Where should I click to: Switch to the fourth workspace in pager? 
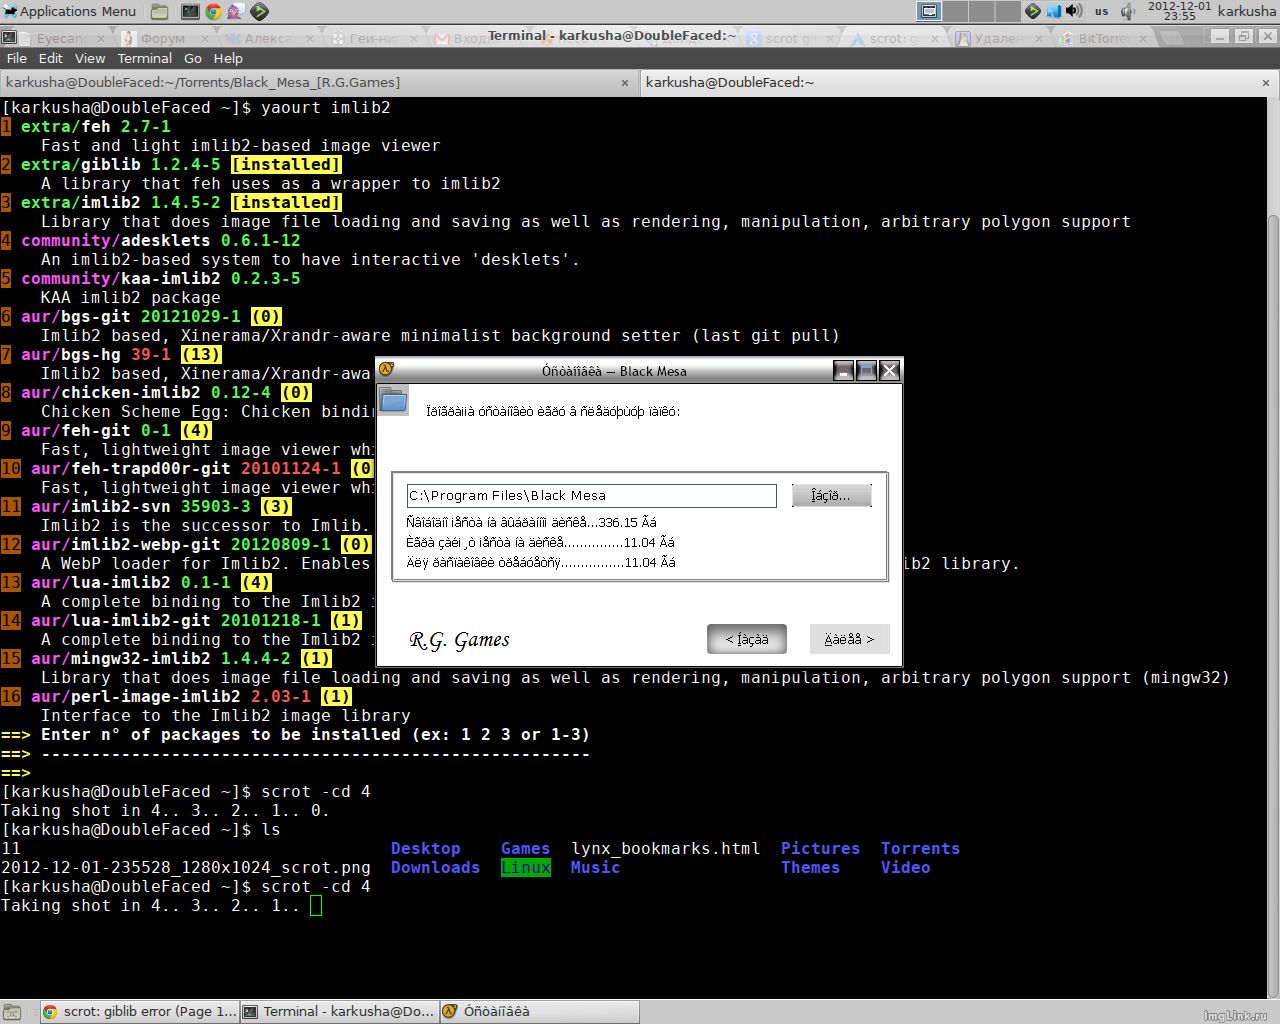click(x=1008, y=12)
